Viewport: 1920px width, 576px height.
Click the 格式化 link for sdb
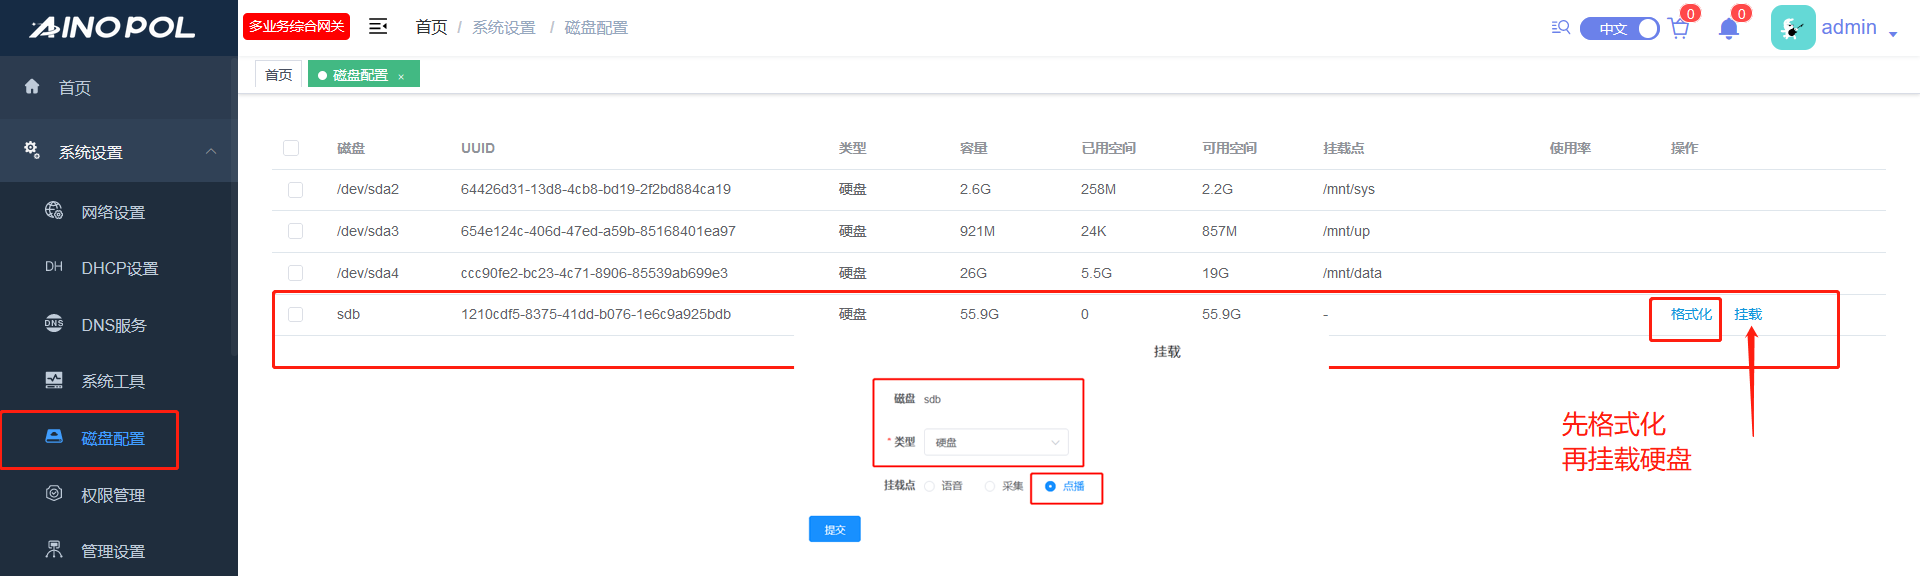pos(1690,314)
